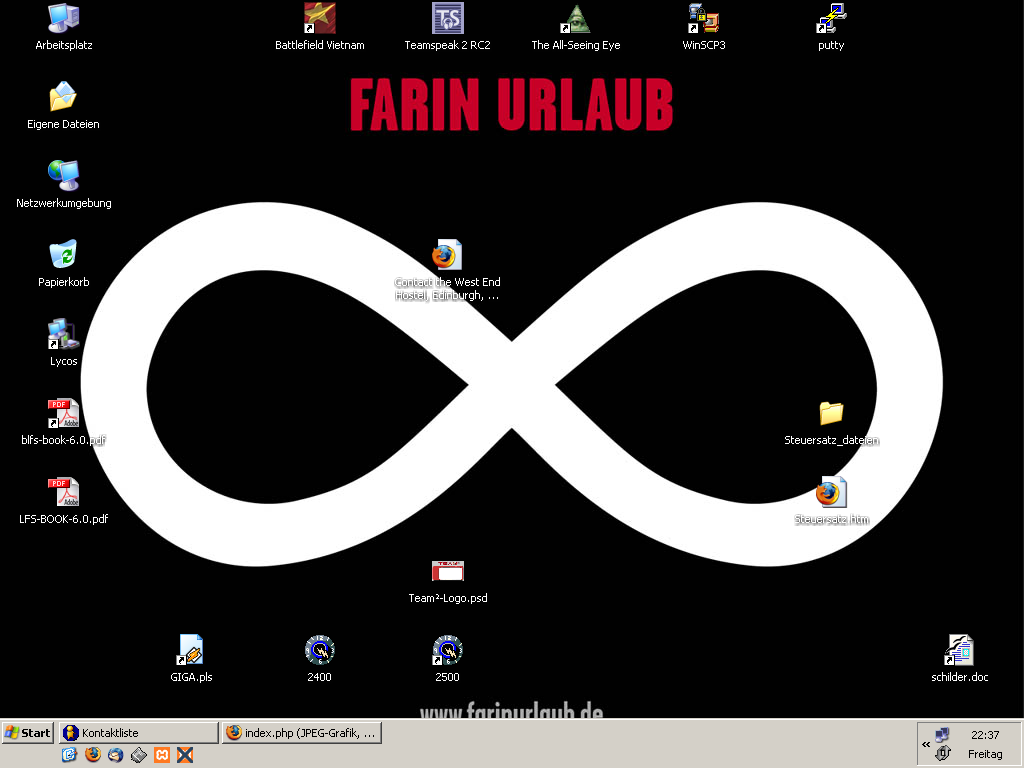Screen dimensions: 1024x768
Task: Select the Arbeitsplatz desktop icon
Action: [63, 19]
